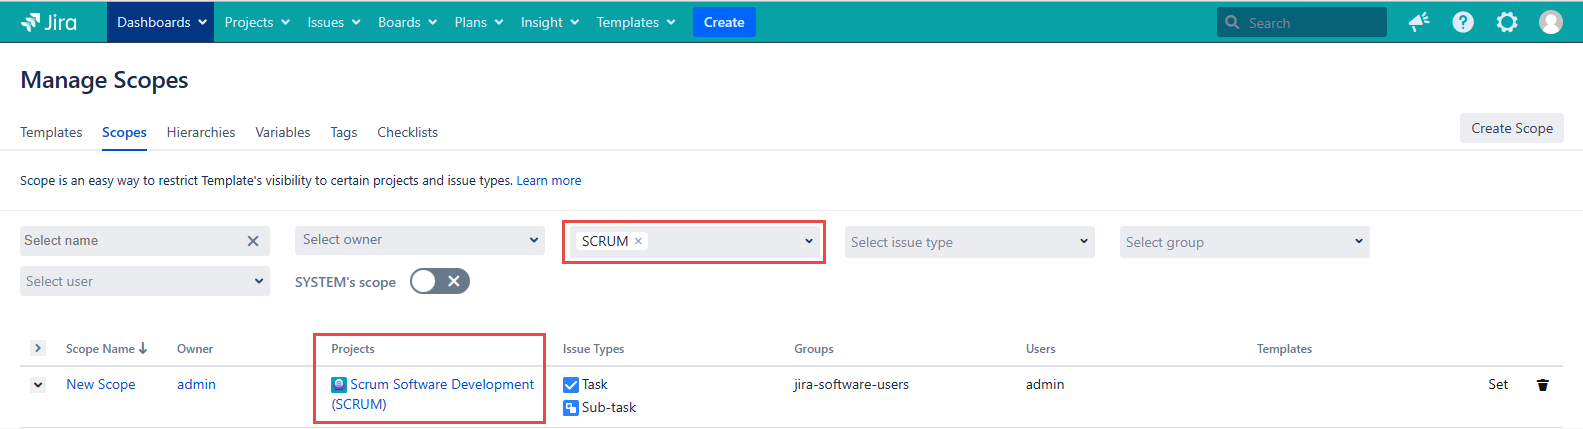Click the user profile avatar
The image size is (1583, 429).
coord(1551,22)
